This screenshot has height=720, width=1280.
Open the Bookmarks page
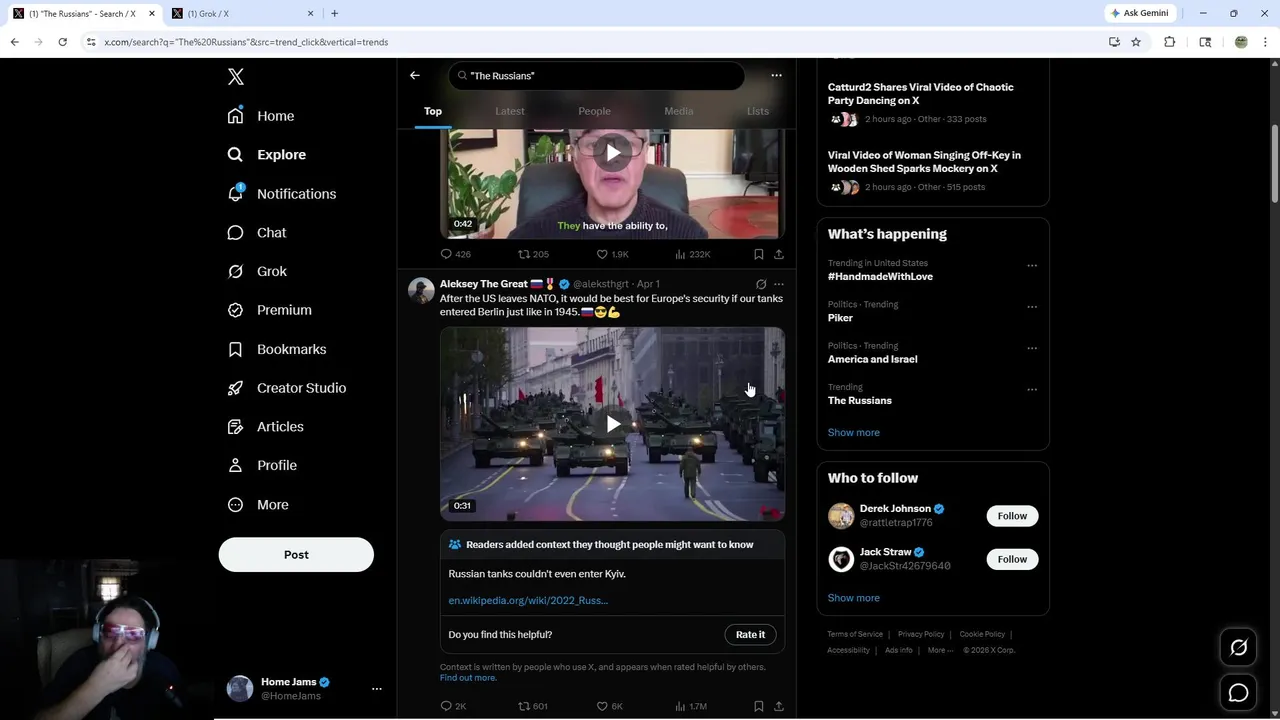point(277,349)
